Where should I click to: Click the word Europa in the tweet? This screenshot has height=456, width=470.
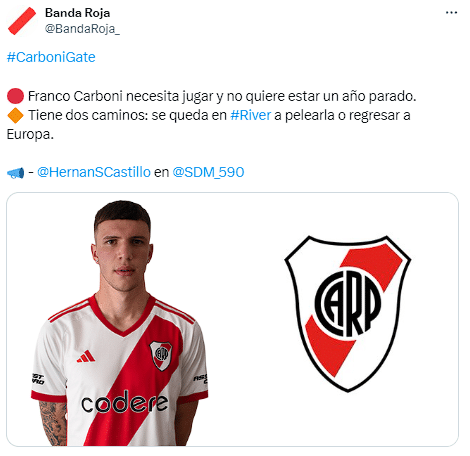[30, 135]
